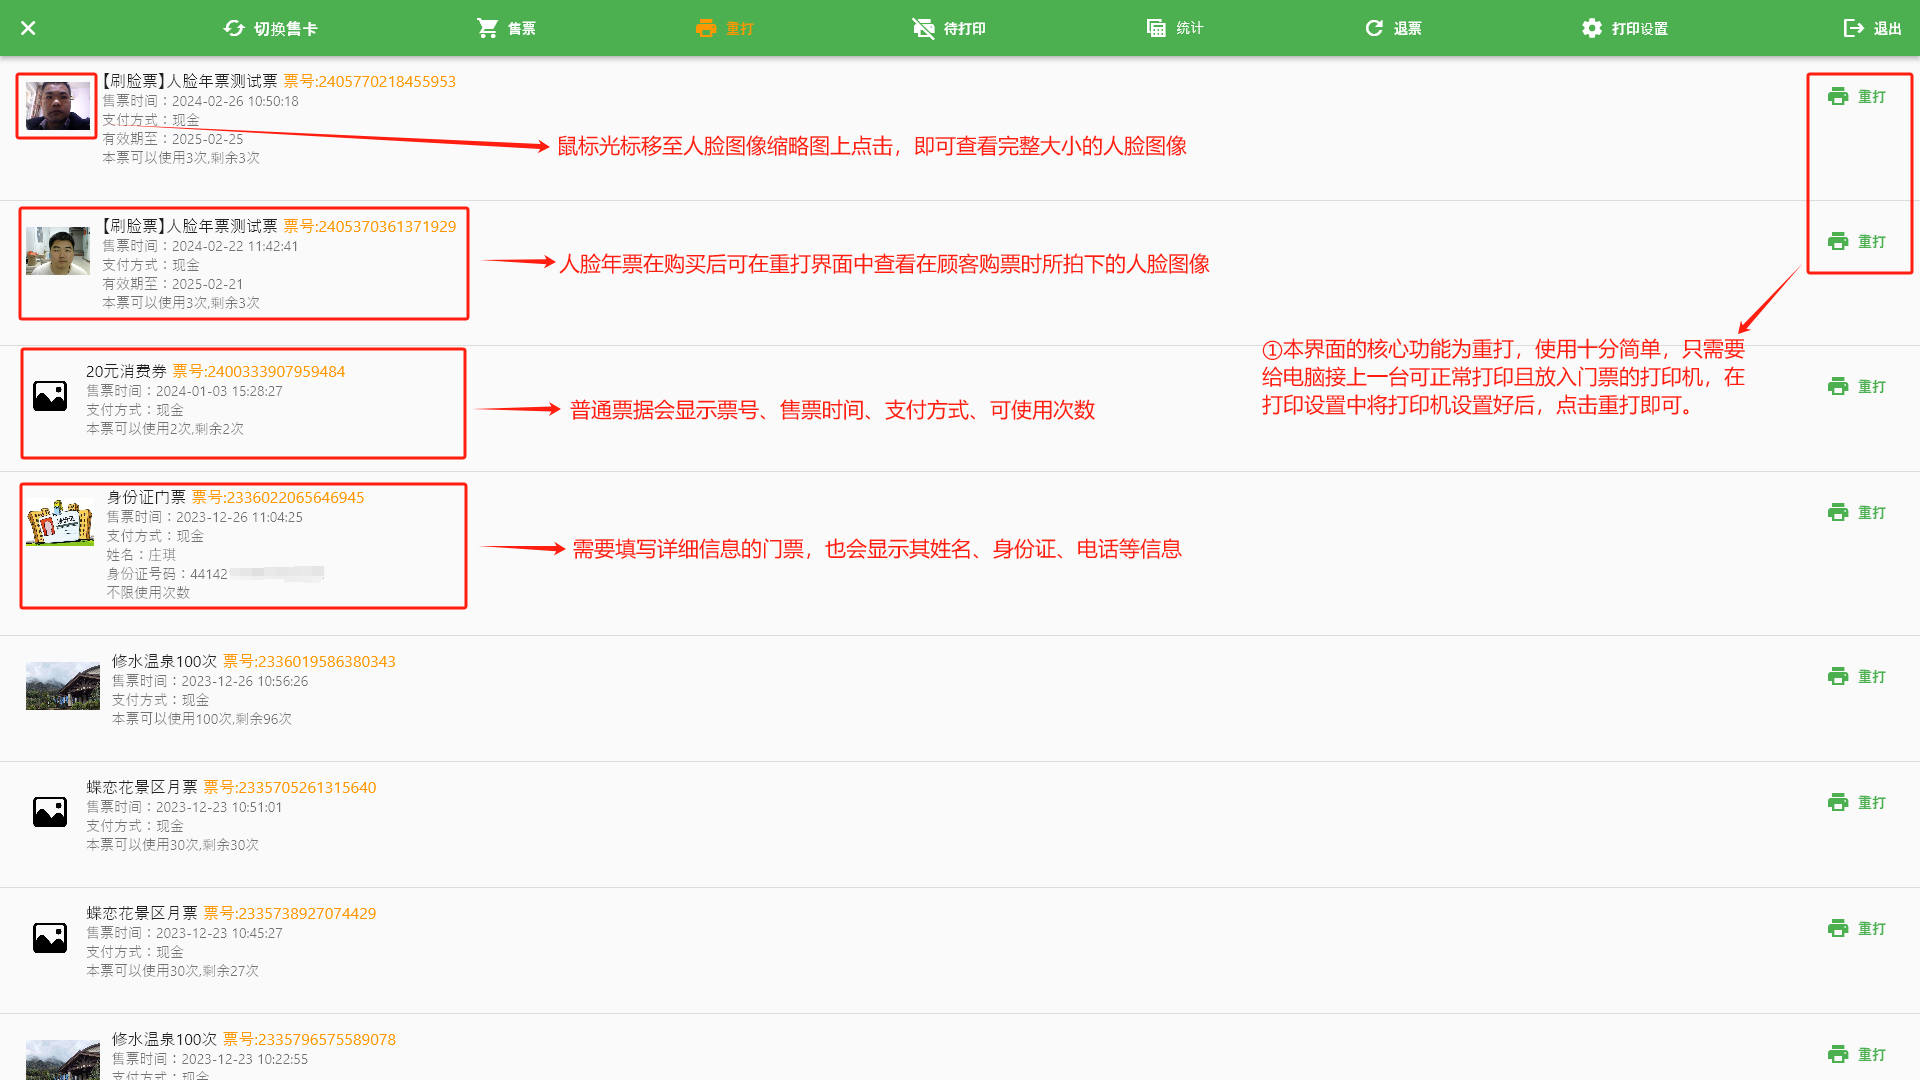Click placeholder image of ticket 2335738927074429
The width and height of the screenshot is (1920, 1080).
(x=50, y=938)
